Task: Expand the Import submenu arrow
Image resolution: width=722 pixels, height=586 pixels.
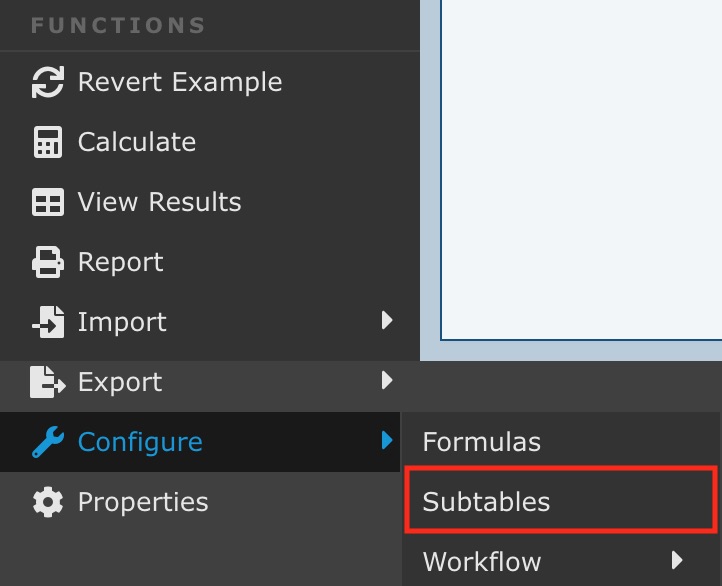Action: (387, 321)
